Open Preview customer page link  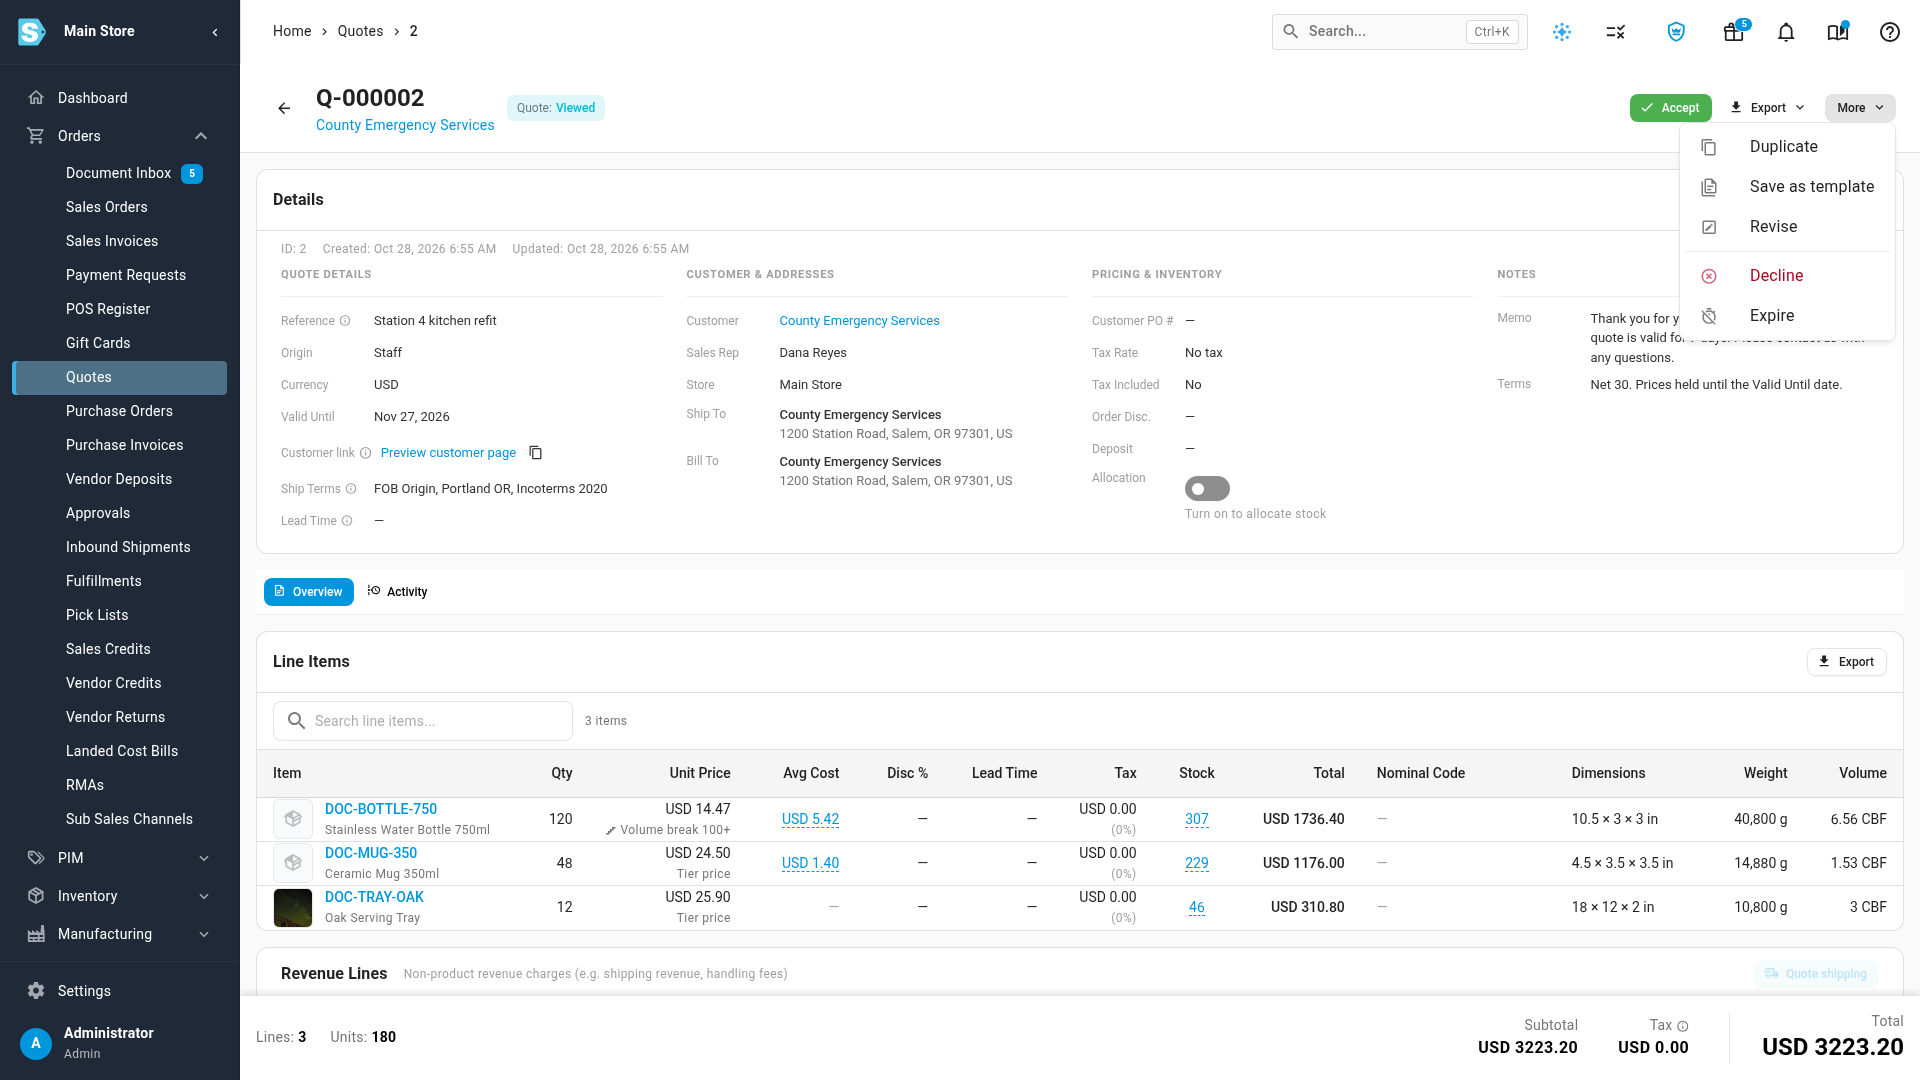pyautogui.click(x=448, y=453)
